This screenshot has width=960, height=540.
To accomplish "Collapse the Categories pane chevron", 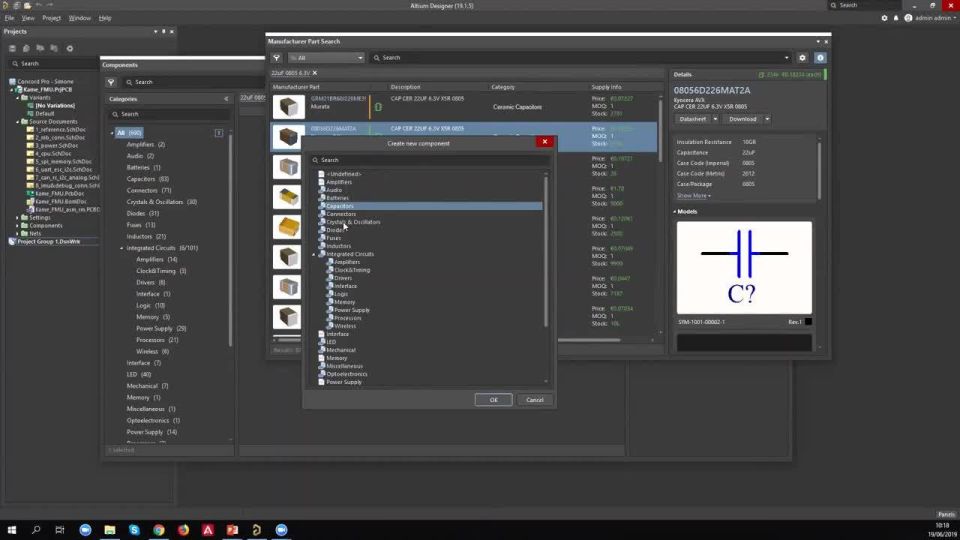I will point(226,99).
